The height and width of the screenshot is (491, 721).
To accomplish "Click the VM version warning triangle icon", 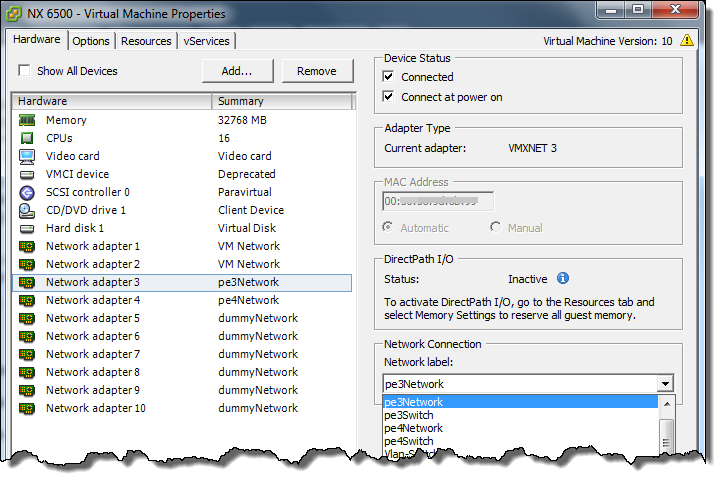I will [687, 40].
